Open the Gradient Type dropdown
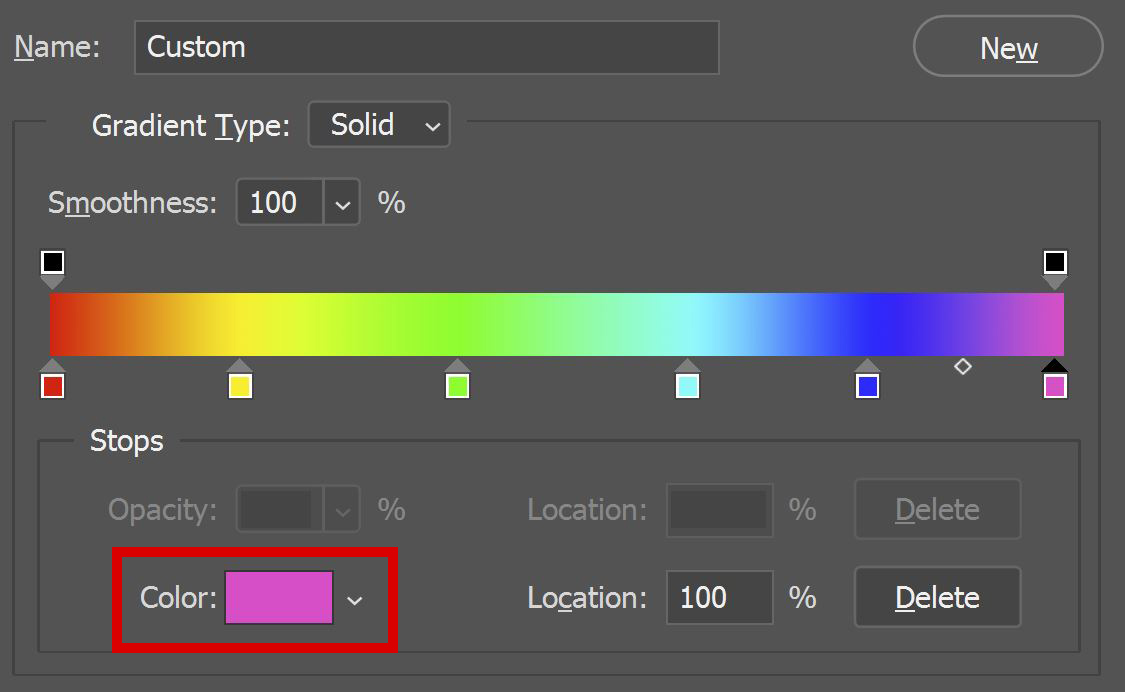Screen dimensions: 1125x692 point(378,124)
